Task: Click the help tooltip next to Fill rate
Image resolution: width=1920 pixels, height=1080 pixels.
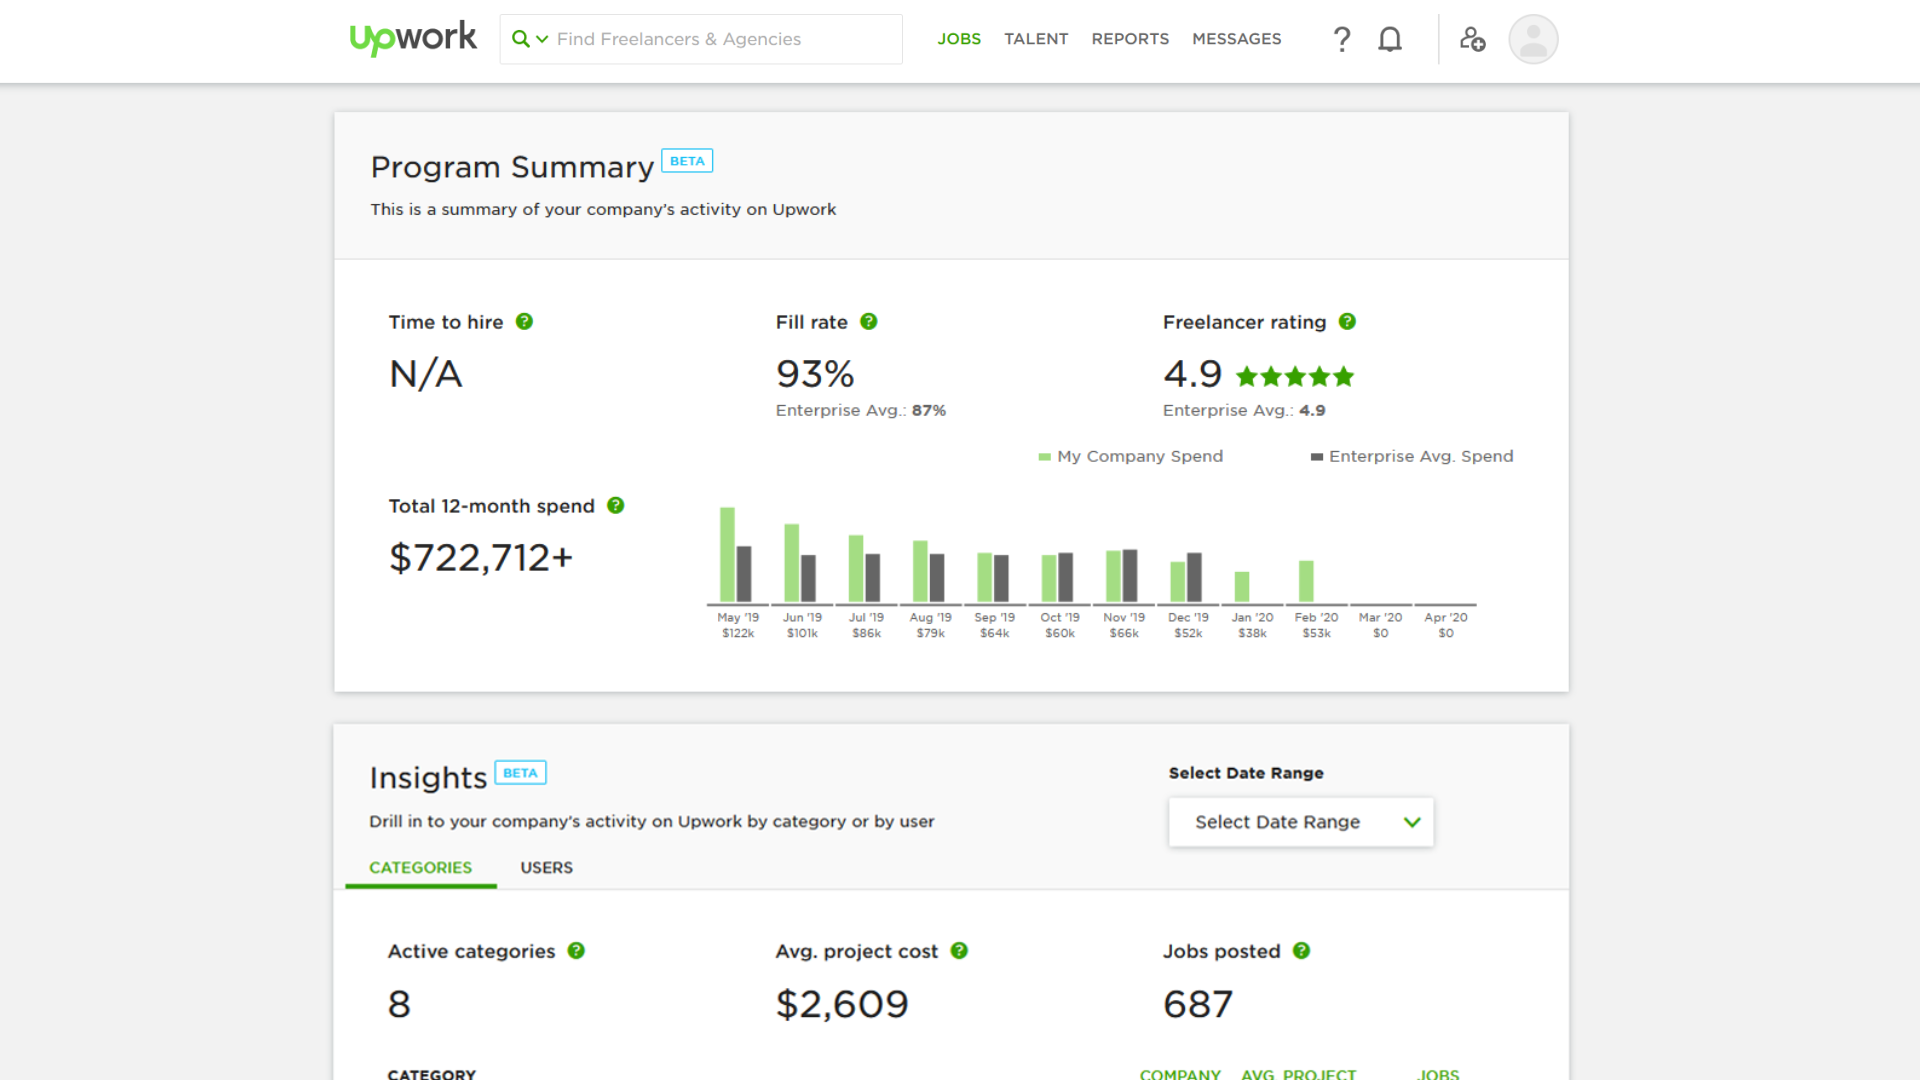Action: pyautogui.click(x=869, y=322)
